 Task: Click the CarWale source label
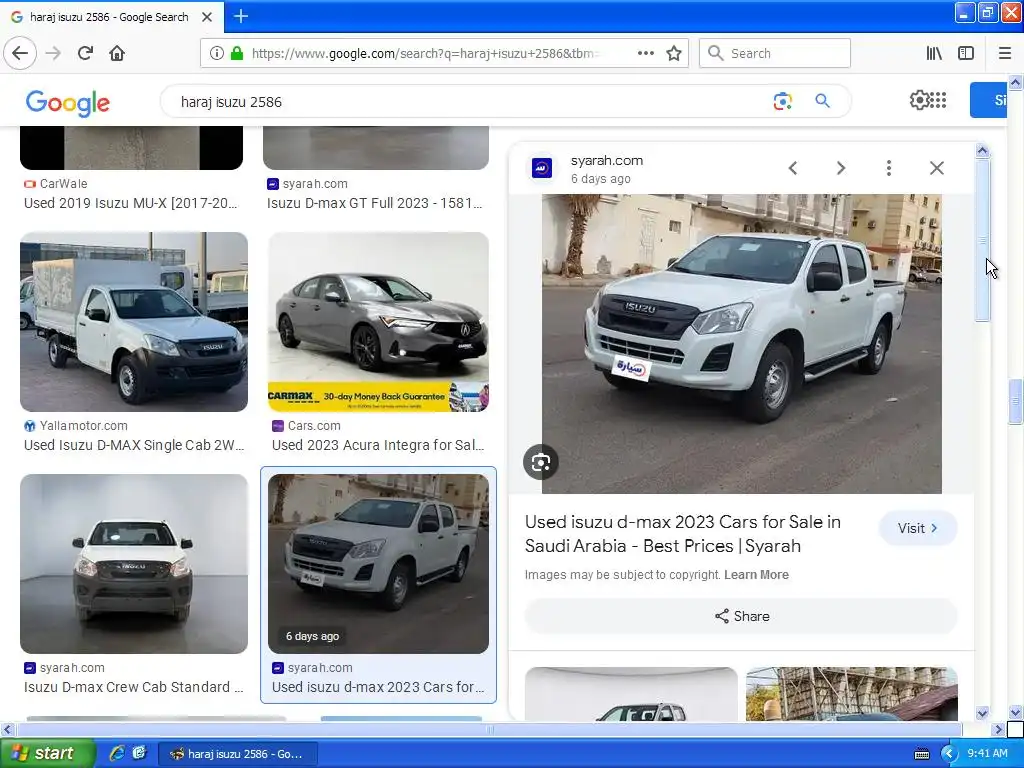[63, 184]
